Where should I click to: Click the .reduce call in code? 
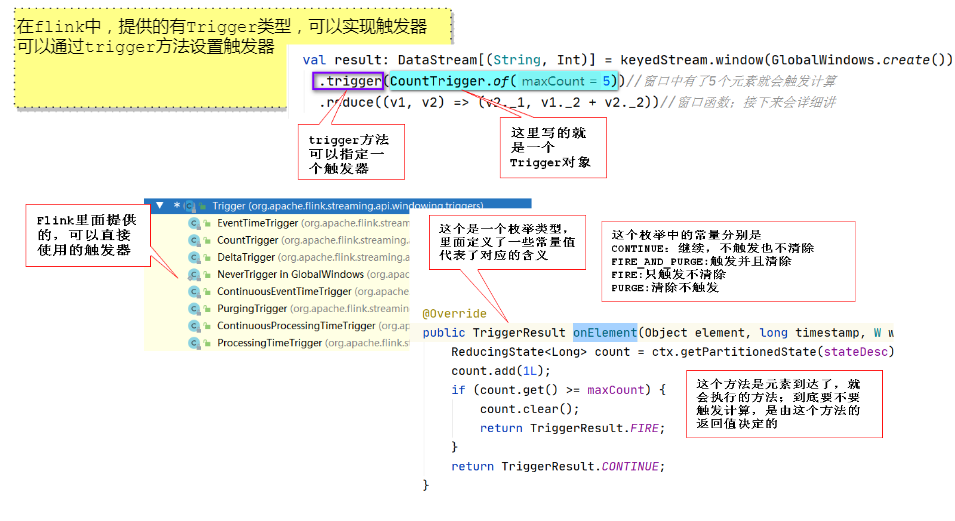tap(347, 102)
